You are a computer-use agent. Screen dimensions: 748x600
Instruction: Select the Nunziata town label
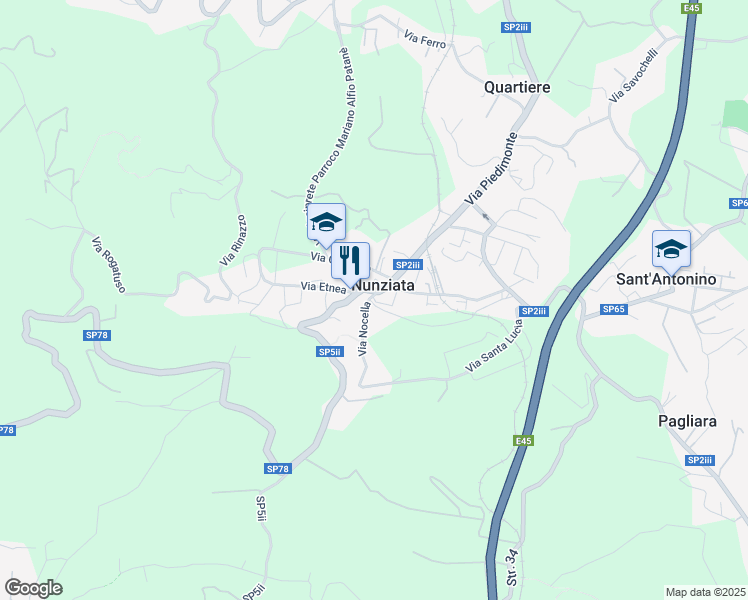[x=383, y=286]
